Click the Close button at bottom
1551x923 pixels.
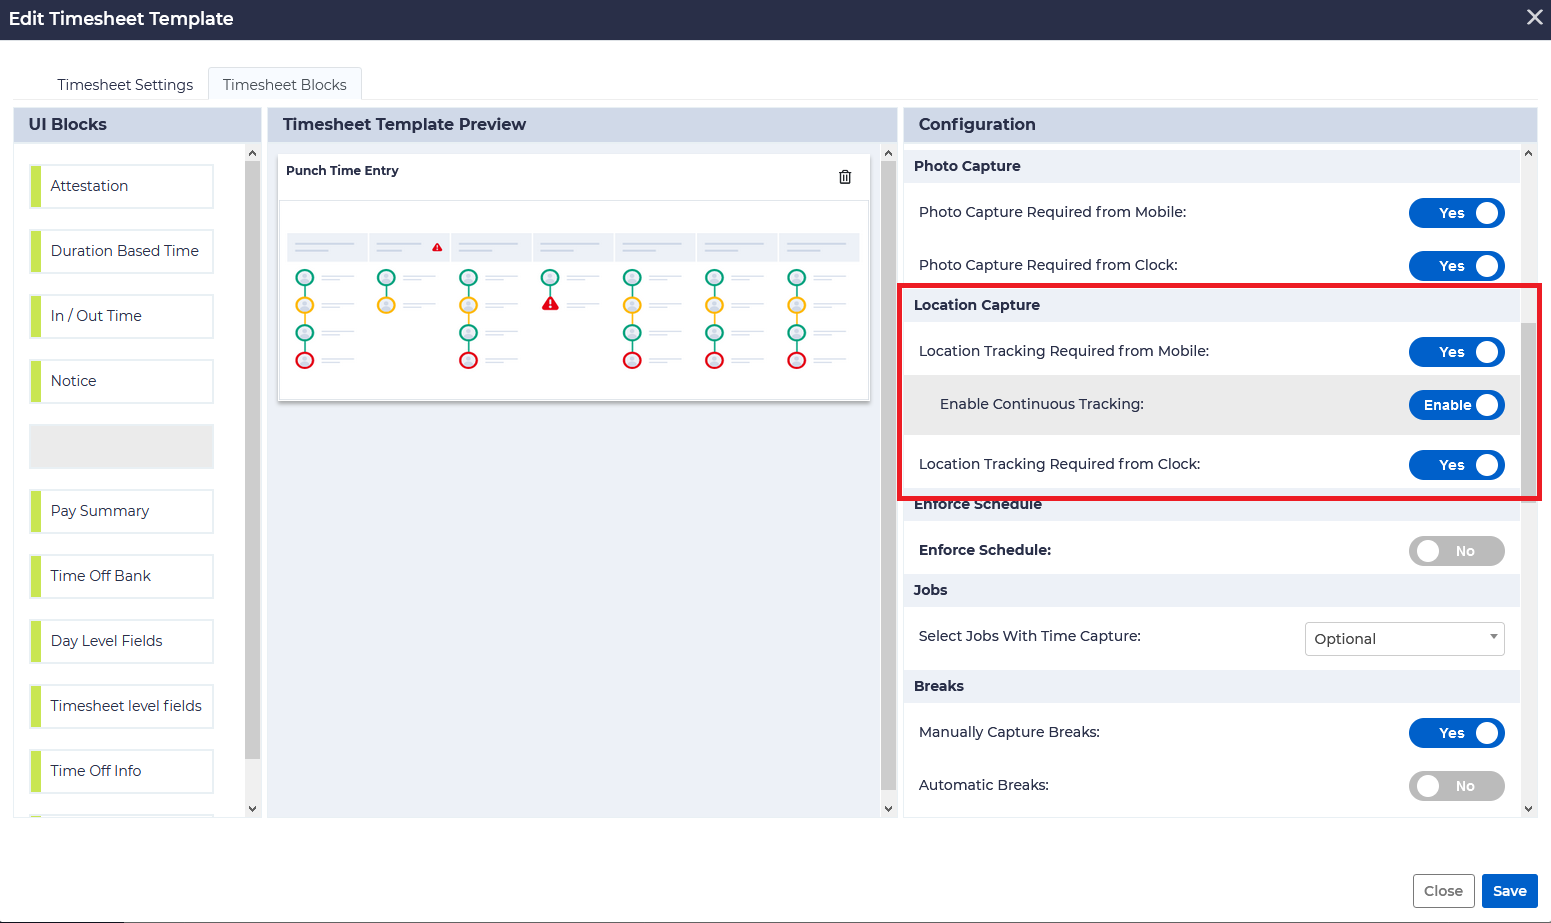(1443, 891)
